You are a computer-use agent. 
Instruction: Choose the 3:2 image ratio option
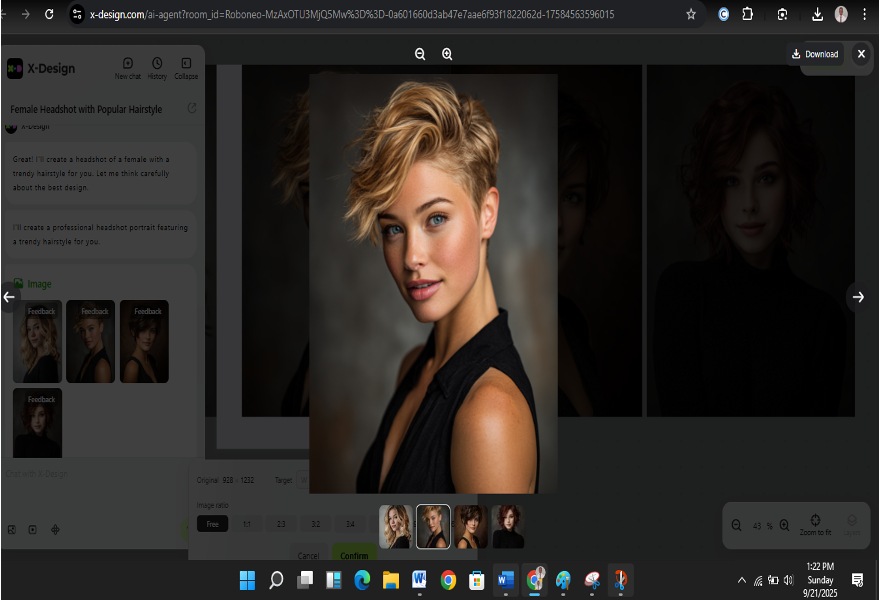pyautogui.click(x=315, y=524)
